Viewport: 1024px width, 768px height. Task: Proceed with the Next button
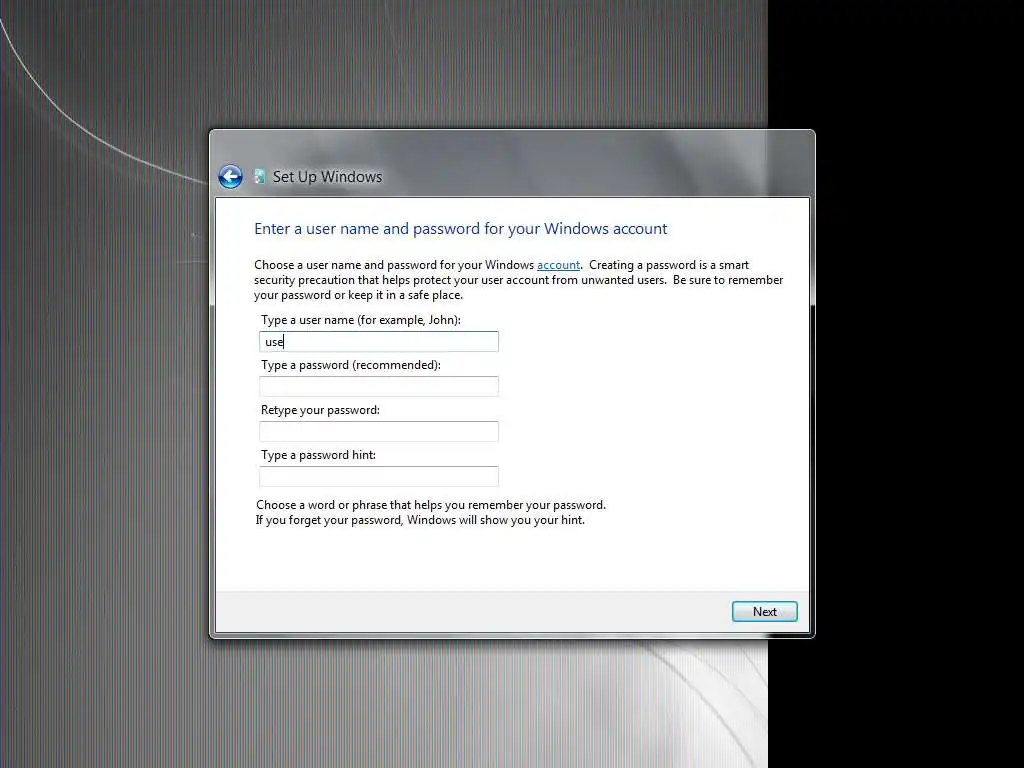pyautogui.click(x=765, y=612)
